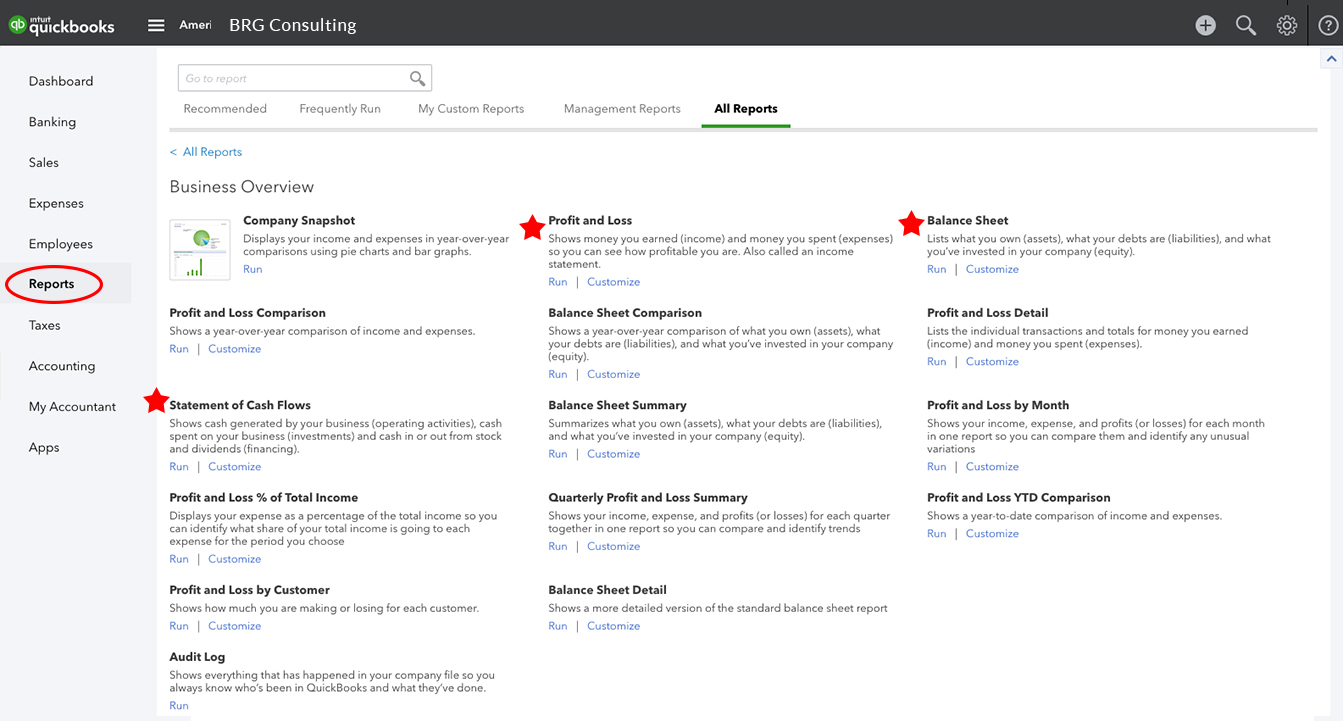This screenshot has width=1343, height=721.
Task: Click the magnifier search icon in header
Action: [x=1245, y=26]
